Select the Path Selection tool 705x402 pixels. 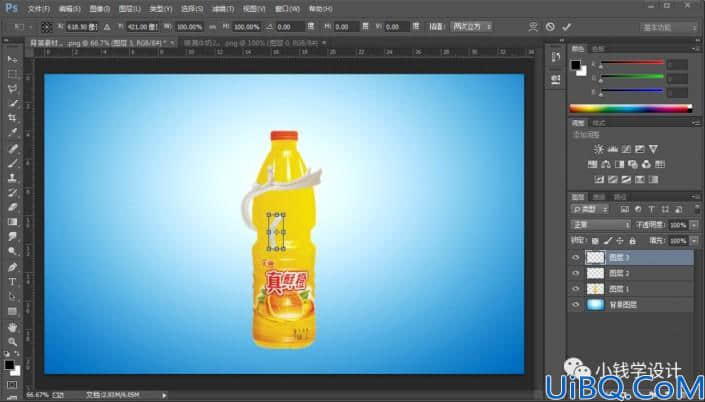click(x=12, y=297)
